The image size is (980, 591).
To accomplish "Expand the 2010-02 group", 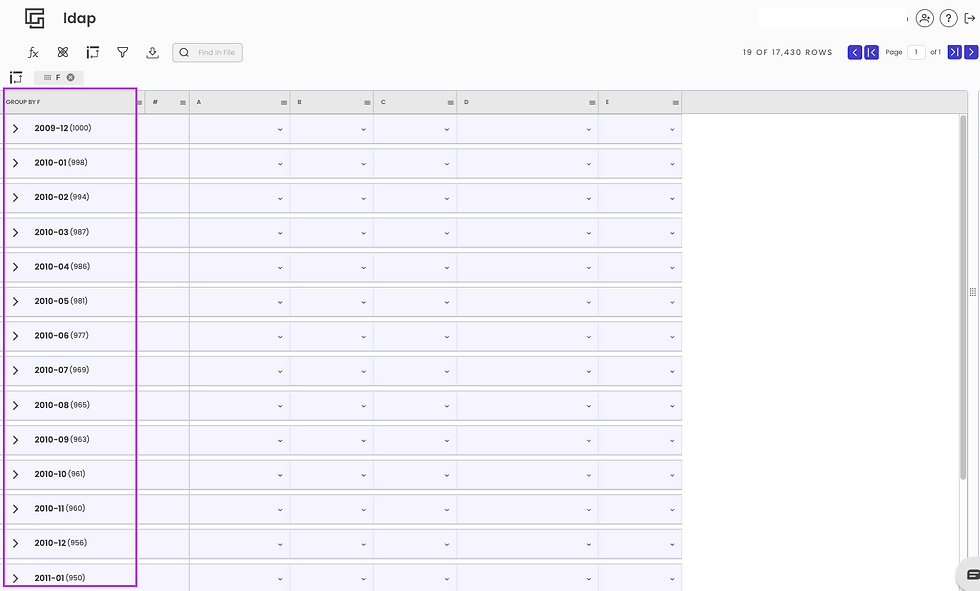I will 16,197.
